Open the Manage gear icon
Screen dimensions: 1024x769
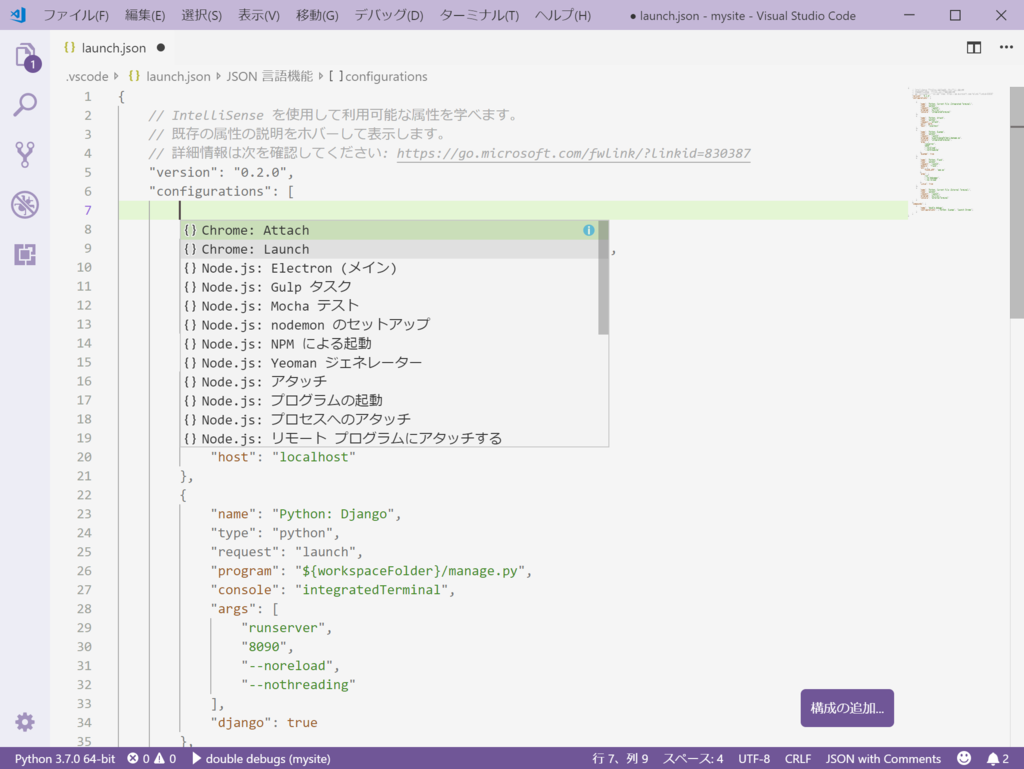[x=25, y=722]
